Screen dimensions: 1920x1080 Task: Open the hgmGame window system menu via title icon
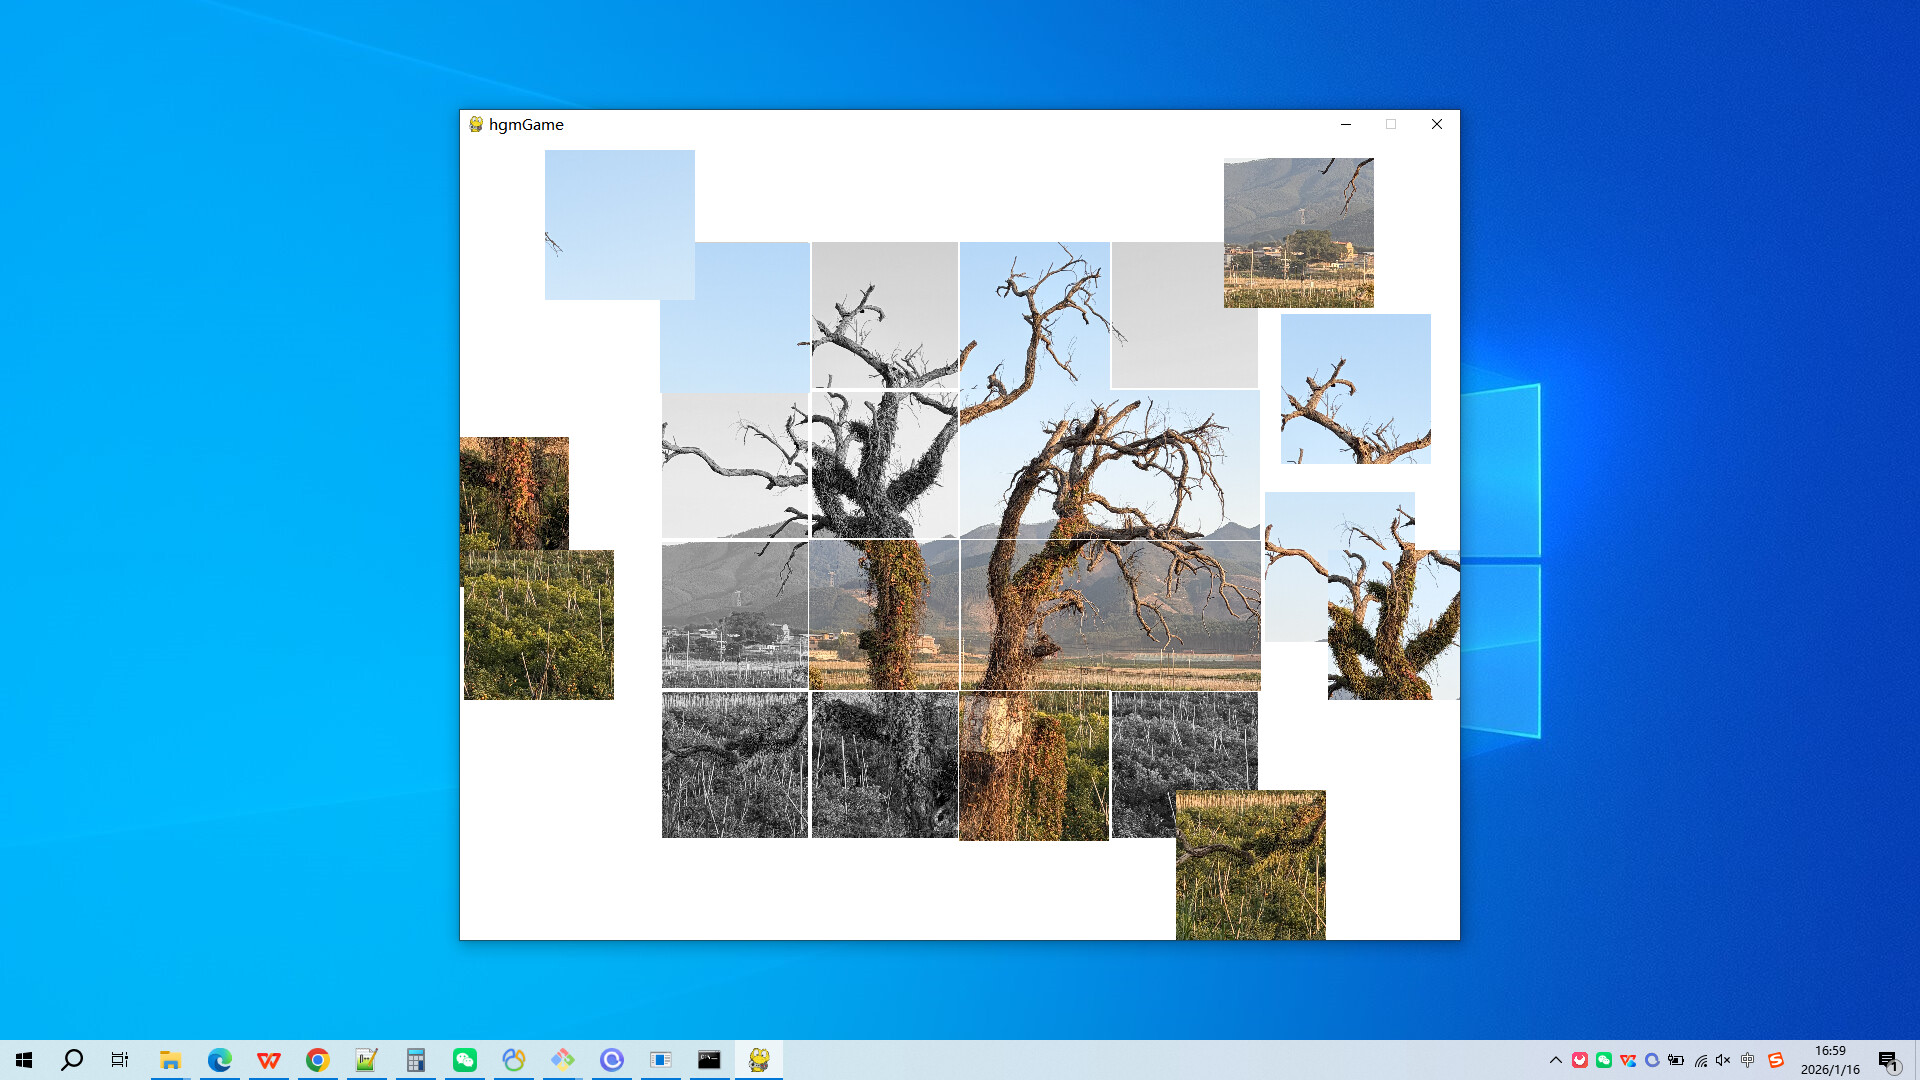(475, 124)
